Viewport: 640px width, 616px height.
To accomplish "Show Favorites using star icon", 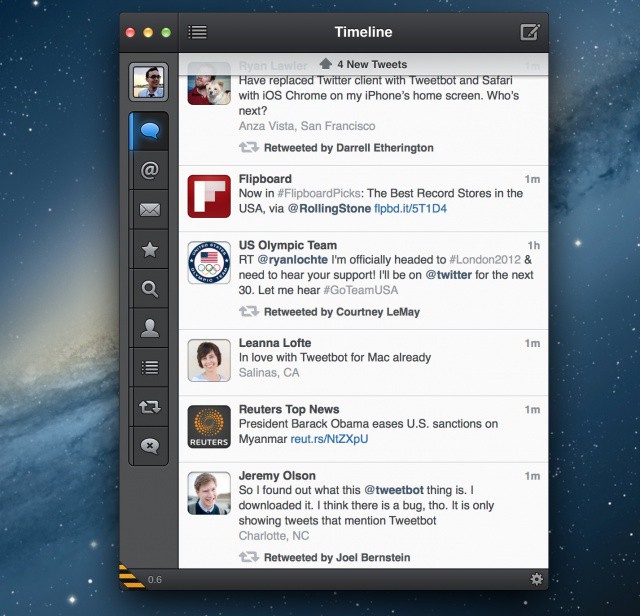I will pyautogui.click(x=150, y=250).
